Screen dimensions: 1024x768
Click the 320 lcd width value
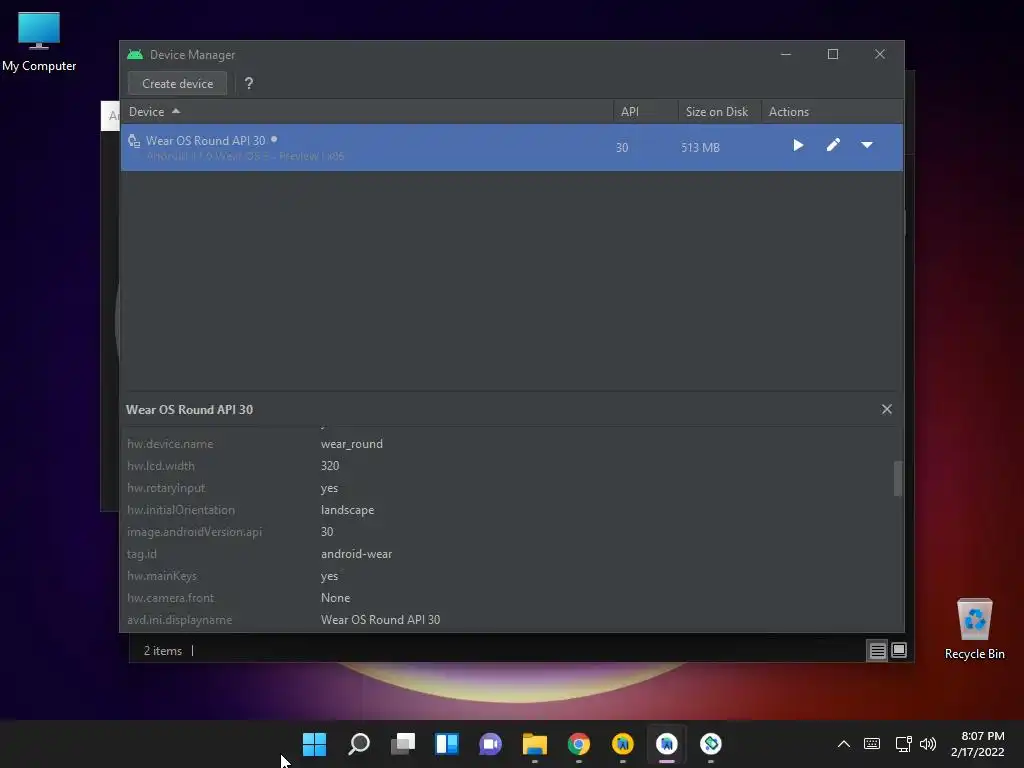click(330, 466)
